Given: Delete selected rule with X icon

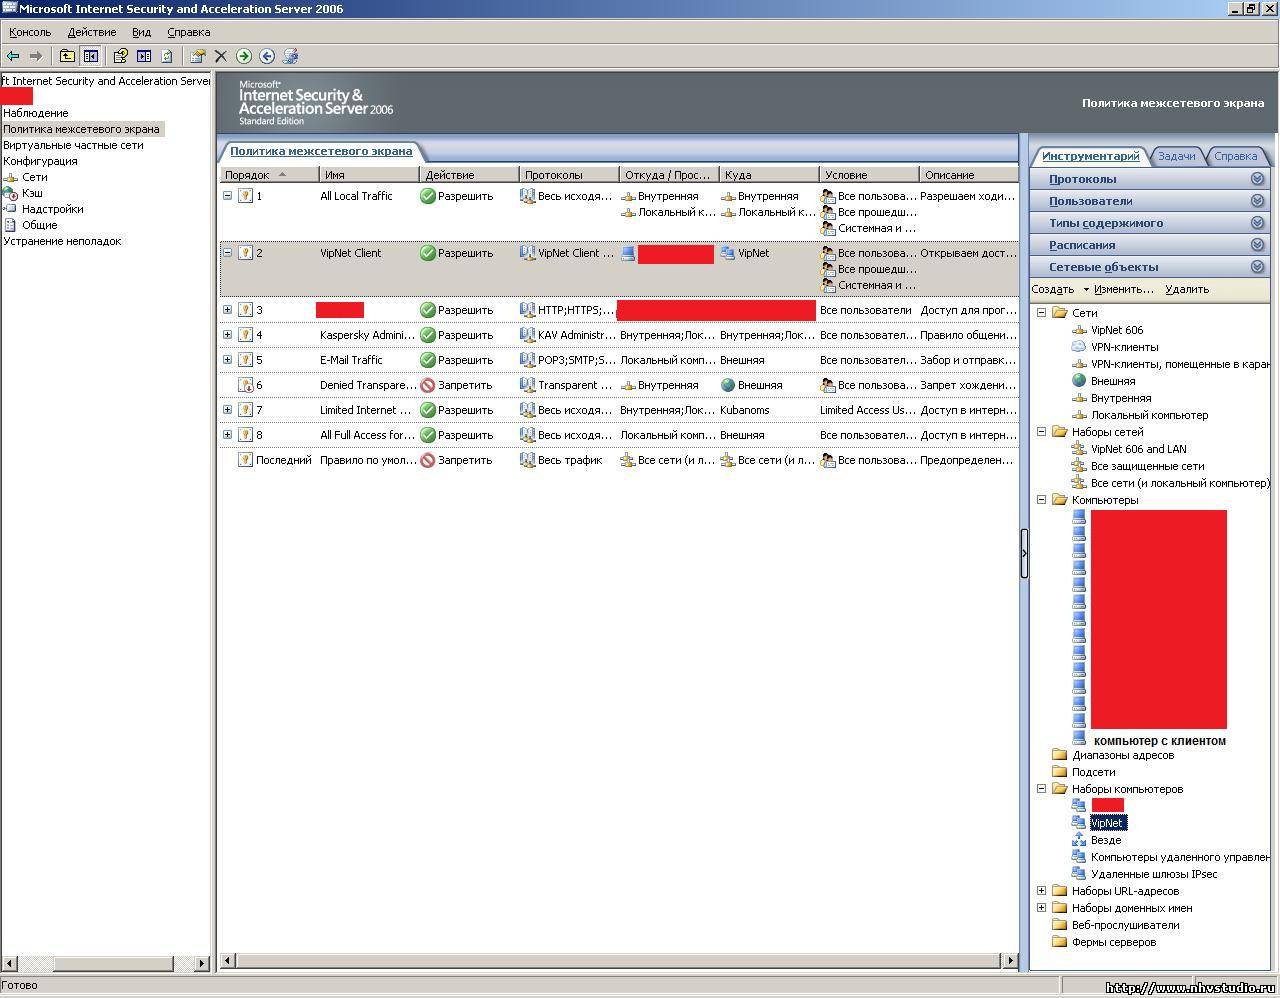Looking at the screenshot, I should coord(221,56).
